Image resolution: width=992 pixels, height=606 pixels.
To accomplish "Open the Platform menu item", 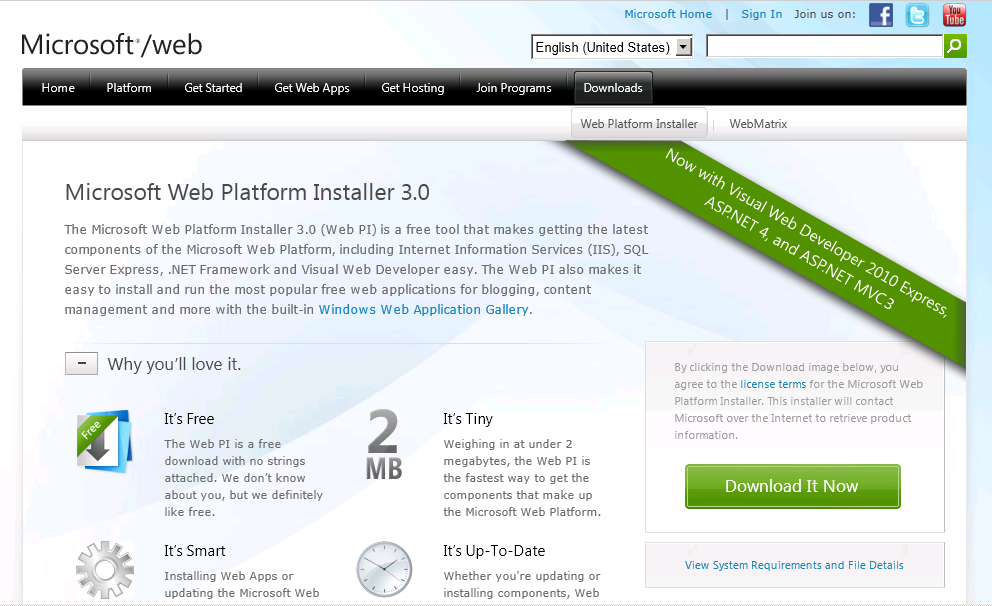I will coord(128,88).
